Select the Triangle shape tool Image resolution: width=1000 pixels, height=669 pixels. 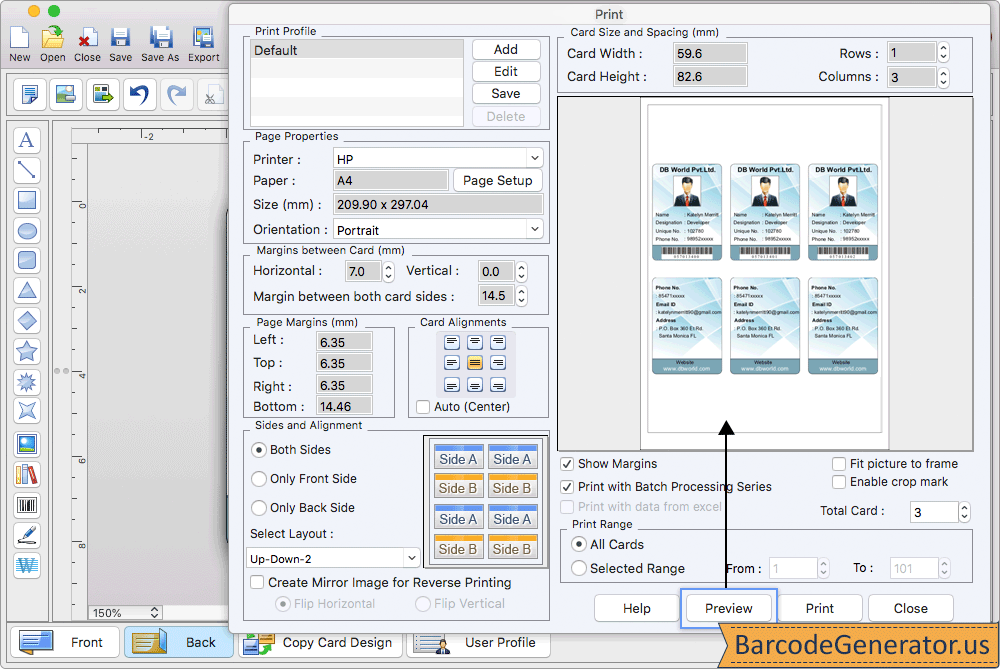point(27,290)
